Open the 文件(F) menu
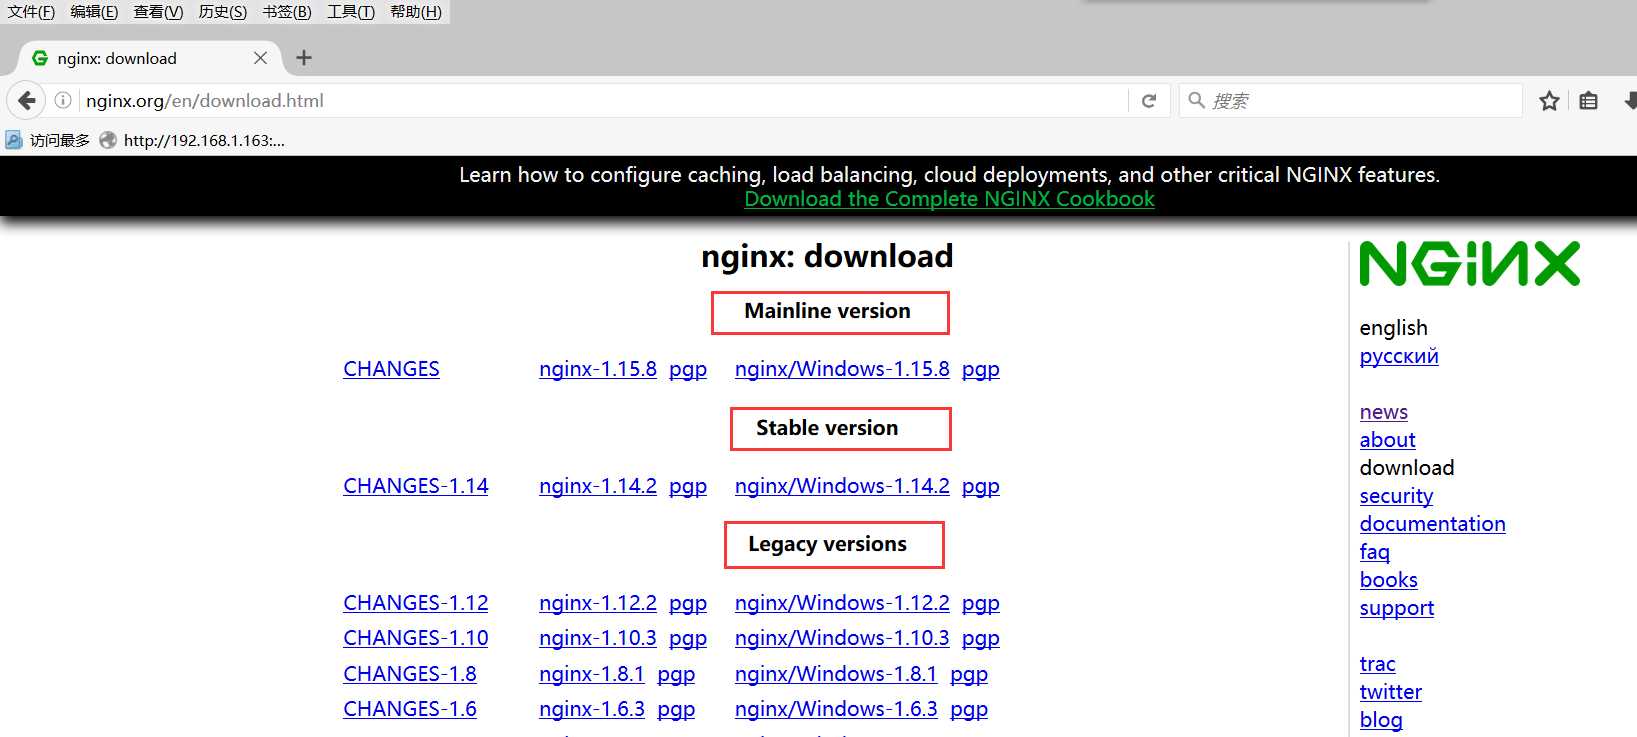 tap(31, 12)
